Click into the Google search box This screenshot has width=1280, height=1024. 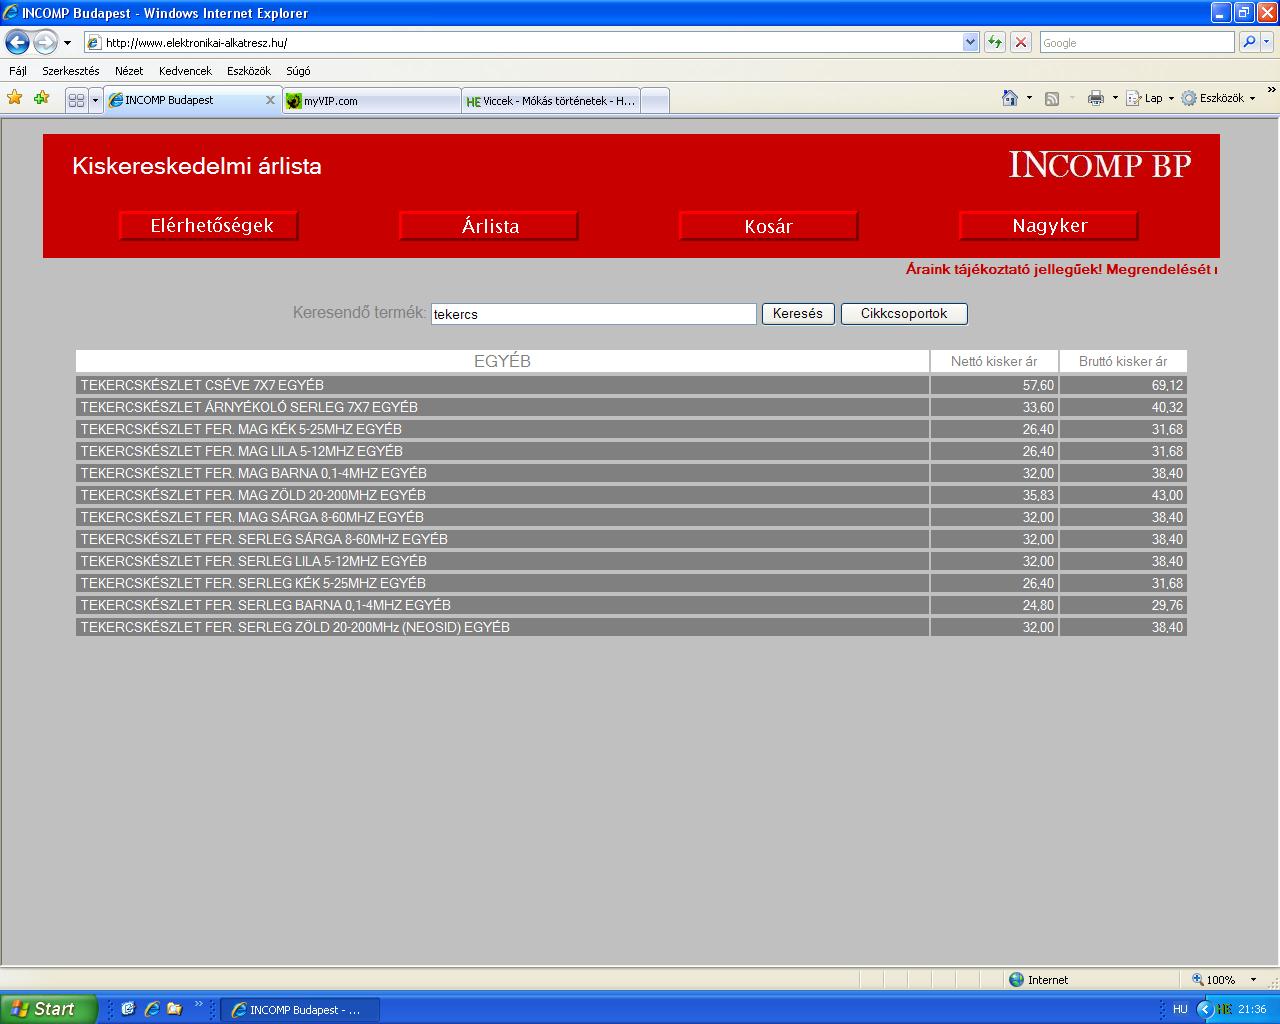point(1137,42)
